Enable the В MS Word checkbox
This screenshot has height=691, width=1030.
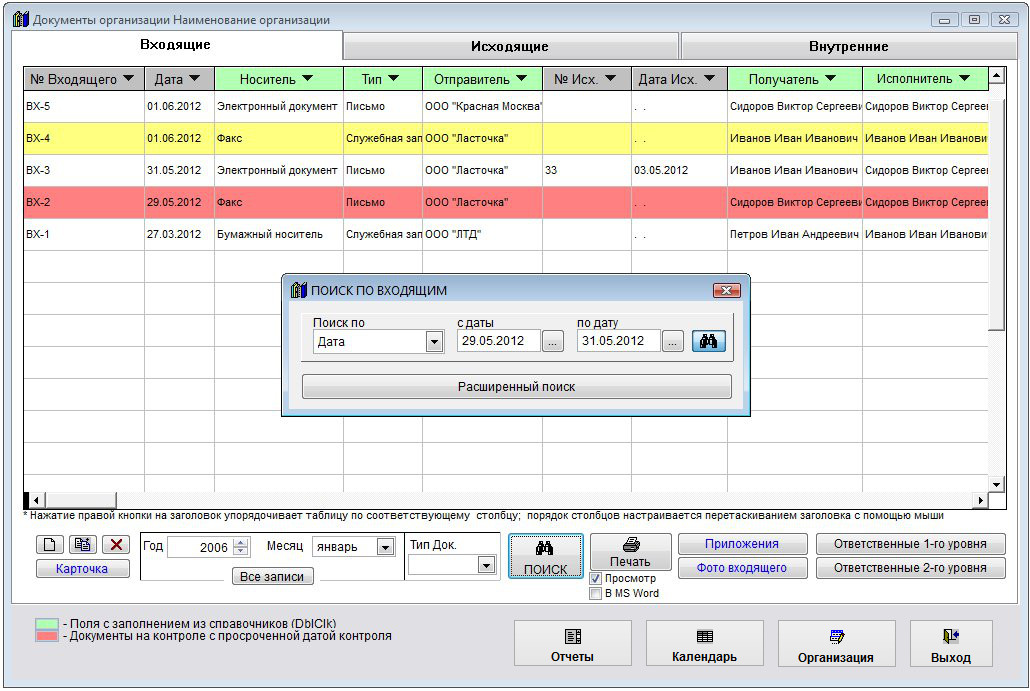(x=596, y=593)
